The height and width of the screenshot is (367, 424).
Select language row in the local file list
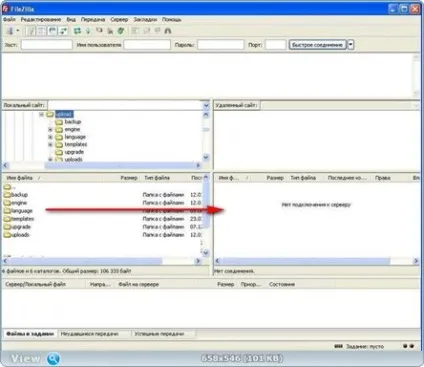pyautogui.click(x=103, y=211)
